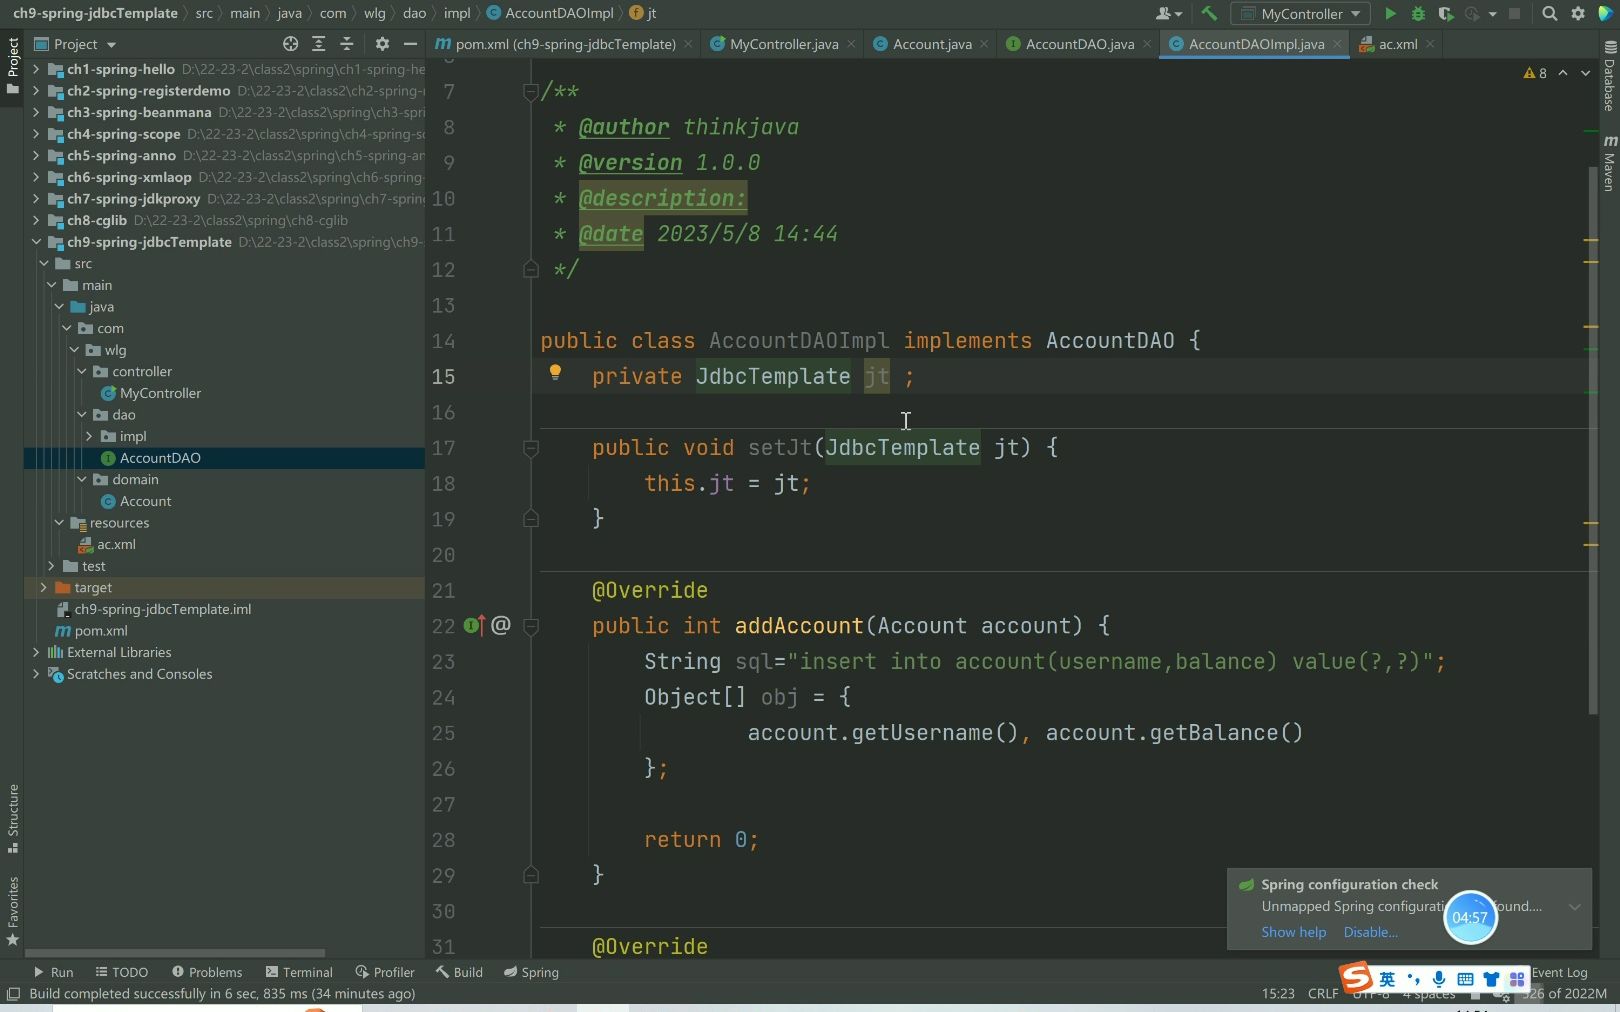Viewport: 1620px width, 1012px height.
Task: Go to next highlighted warning arrow
Action: pyautogui.click(x=1585, y=73)
